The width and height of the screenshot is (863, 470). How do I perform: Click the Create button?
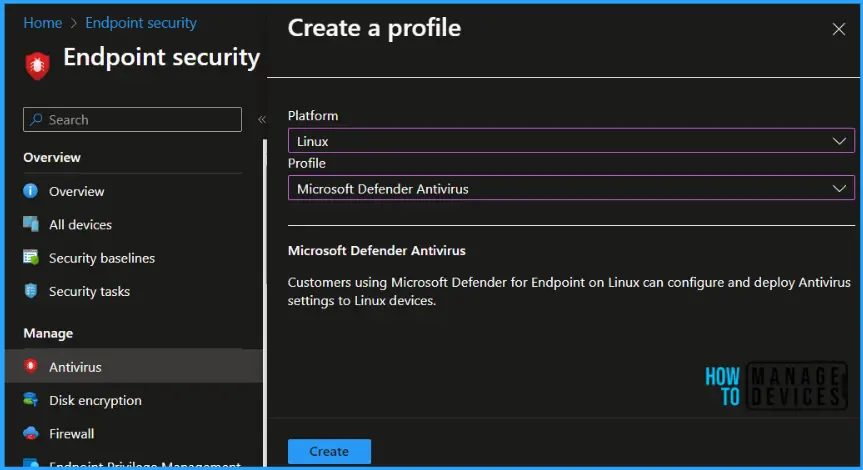(x=329, y=451)
